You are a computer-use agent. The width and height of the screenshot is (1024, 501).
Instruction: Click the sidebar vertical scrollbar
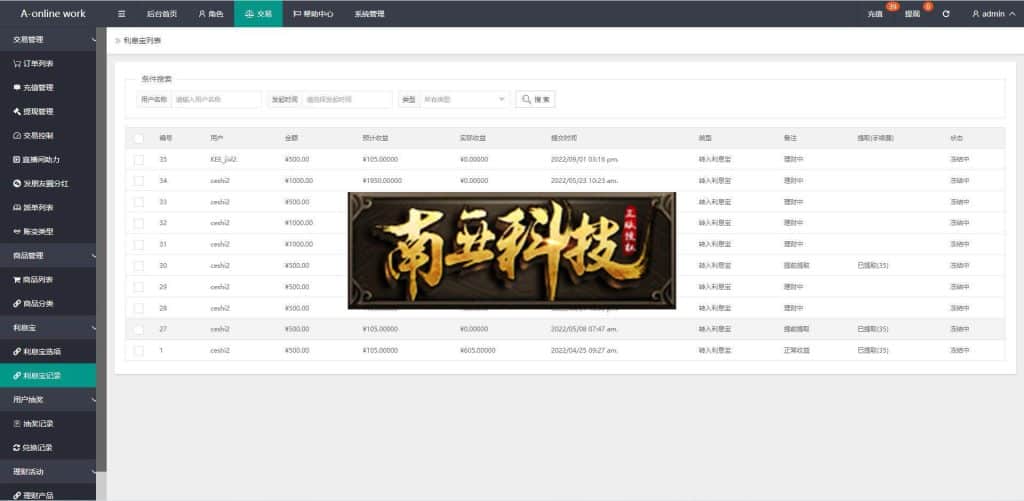click(x=101, y=248)
